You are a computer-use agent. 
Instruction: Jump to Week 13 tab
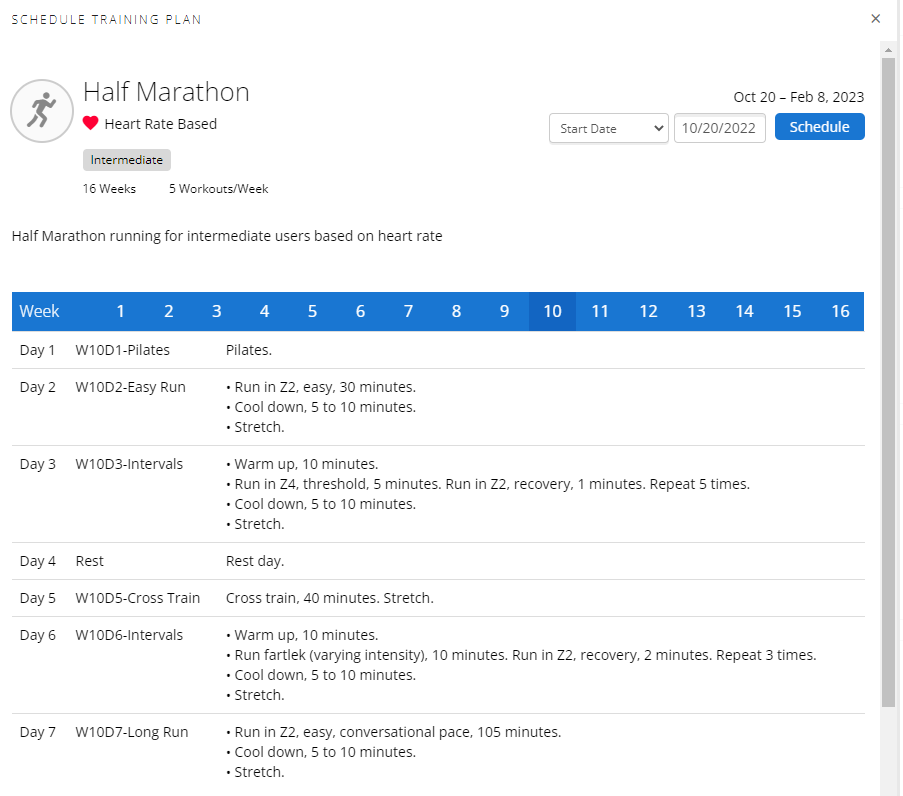click(x=696, y=311)
